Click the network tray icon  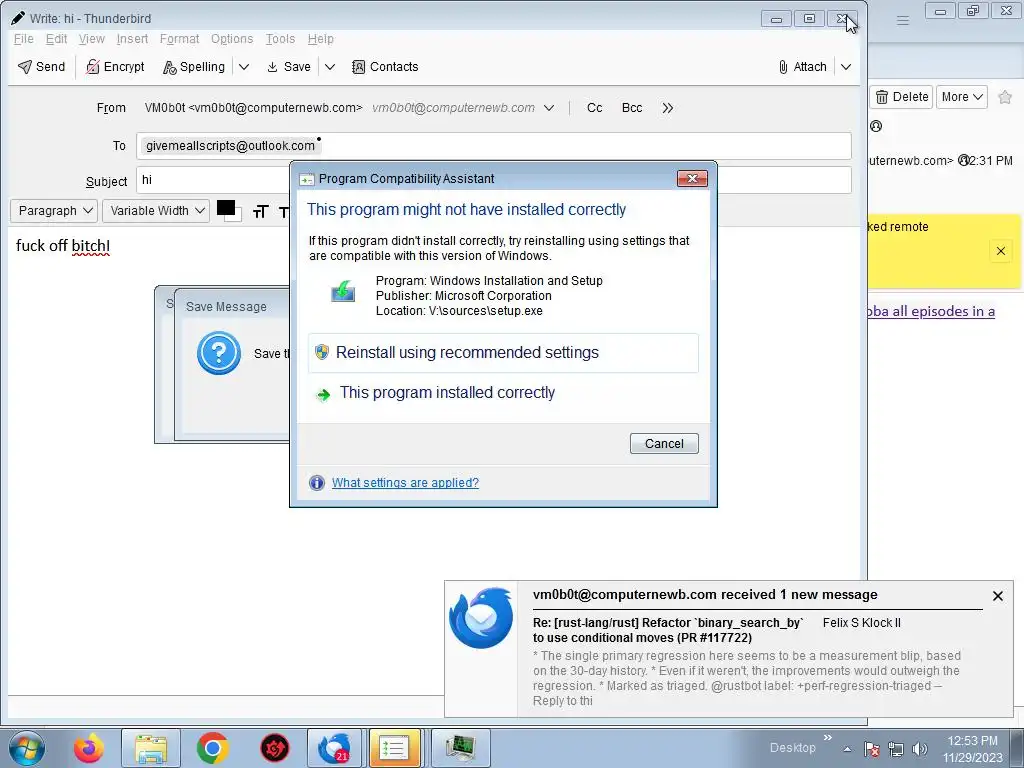pos(896,749)
